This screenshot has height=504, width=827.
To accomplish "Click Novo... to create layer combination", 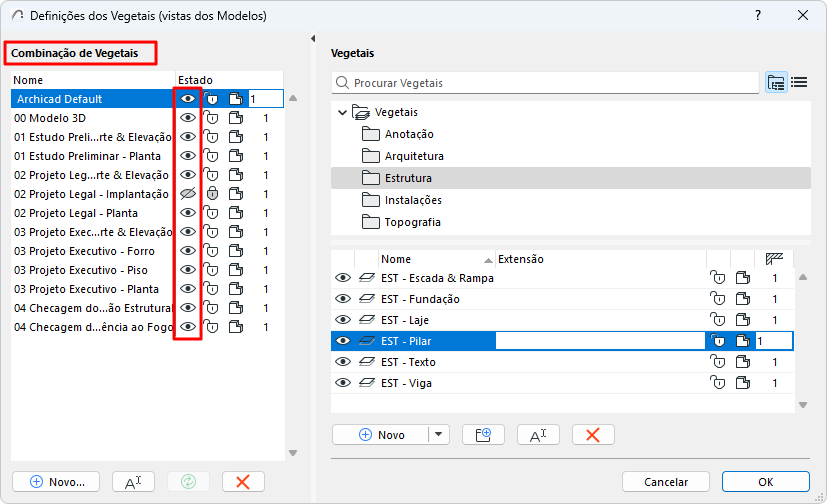I will point(55,481).
